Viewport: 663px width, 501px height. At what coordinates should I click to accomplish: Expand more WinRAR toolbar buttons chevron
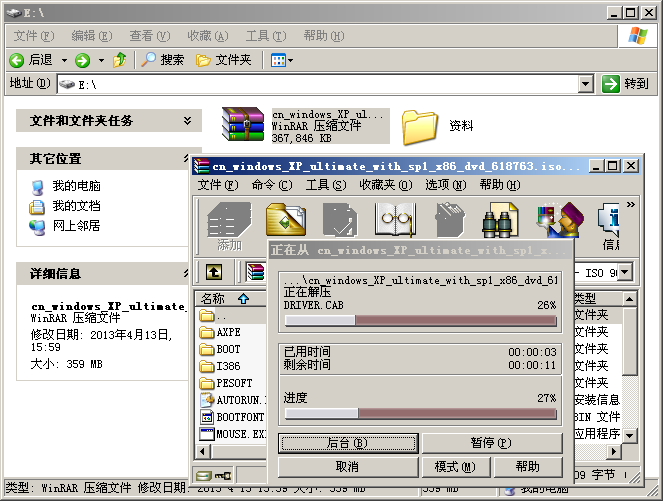pos(630,205)
